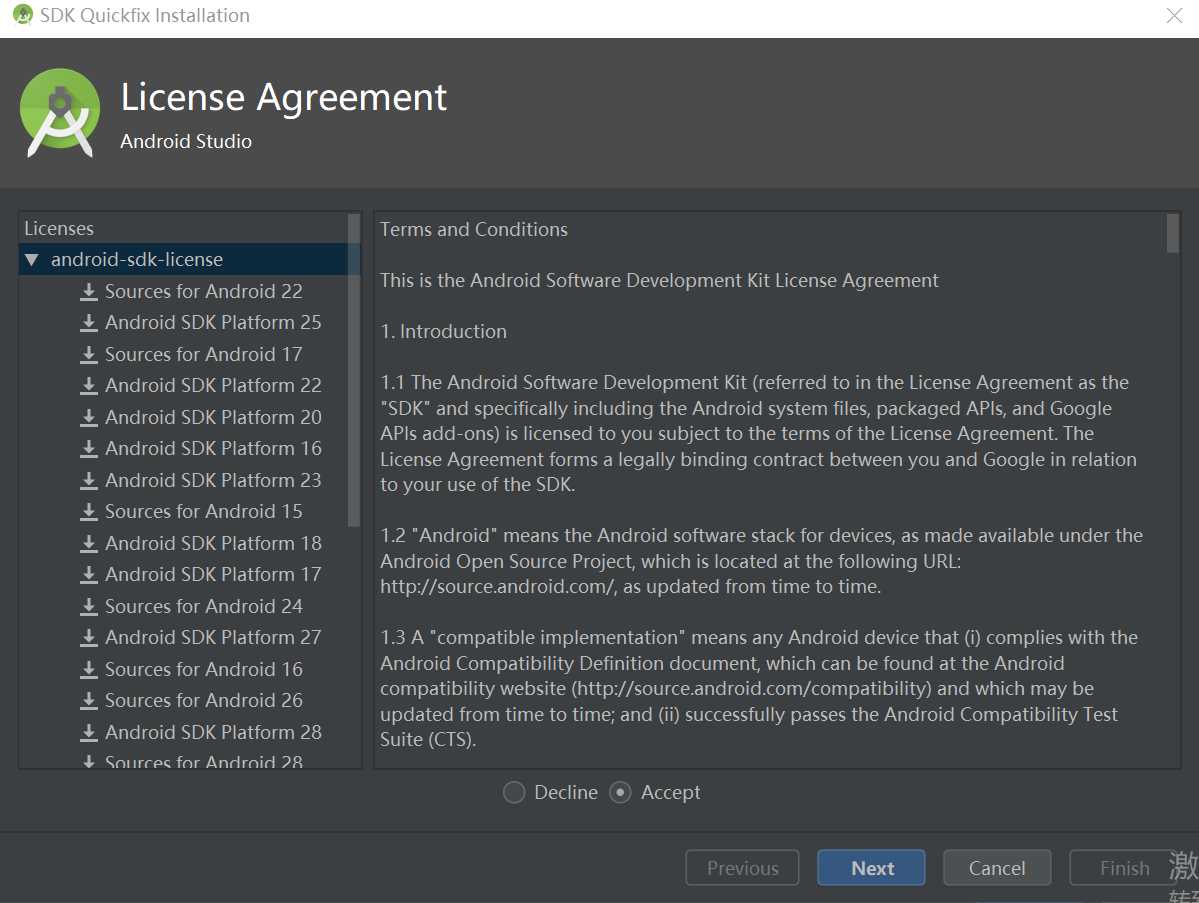Click download icon beside Sources for Android 17
Viewport: 1199px width, 903px height.
(89, 355)
